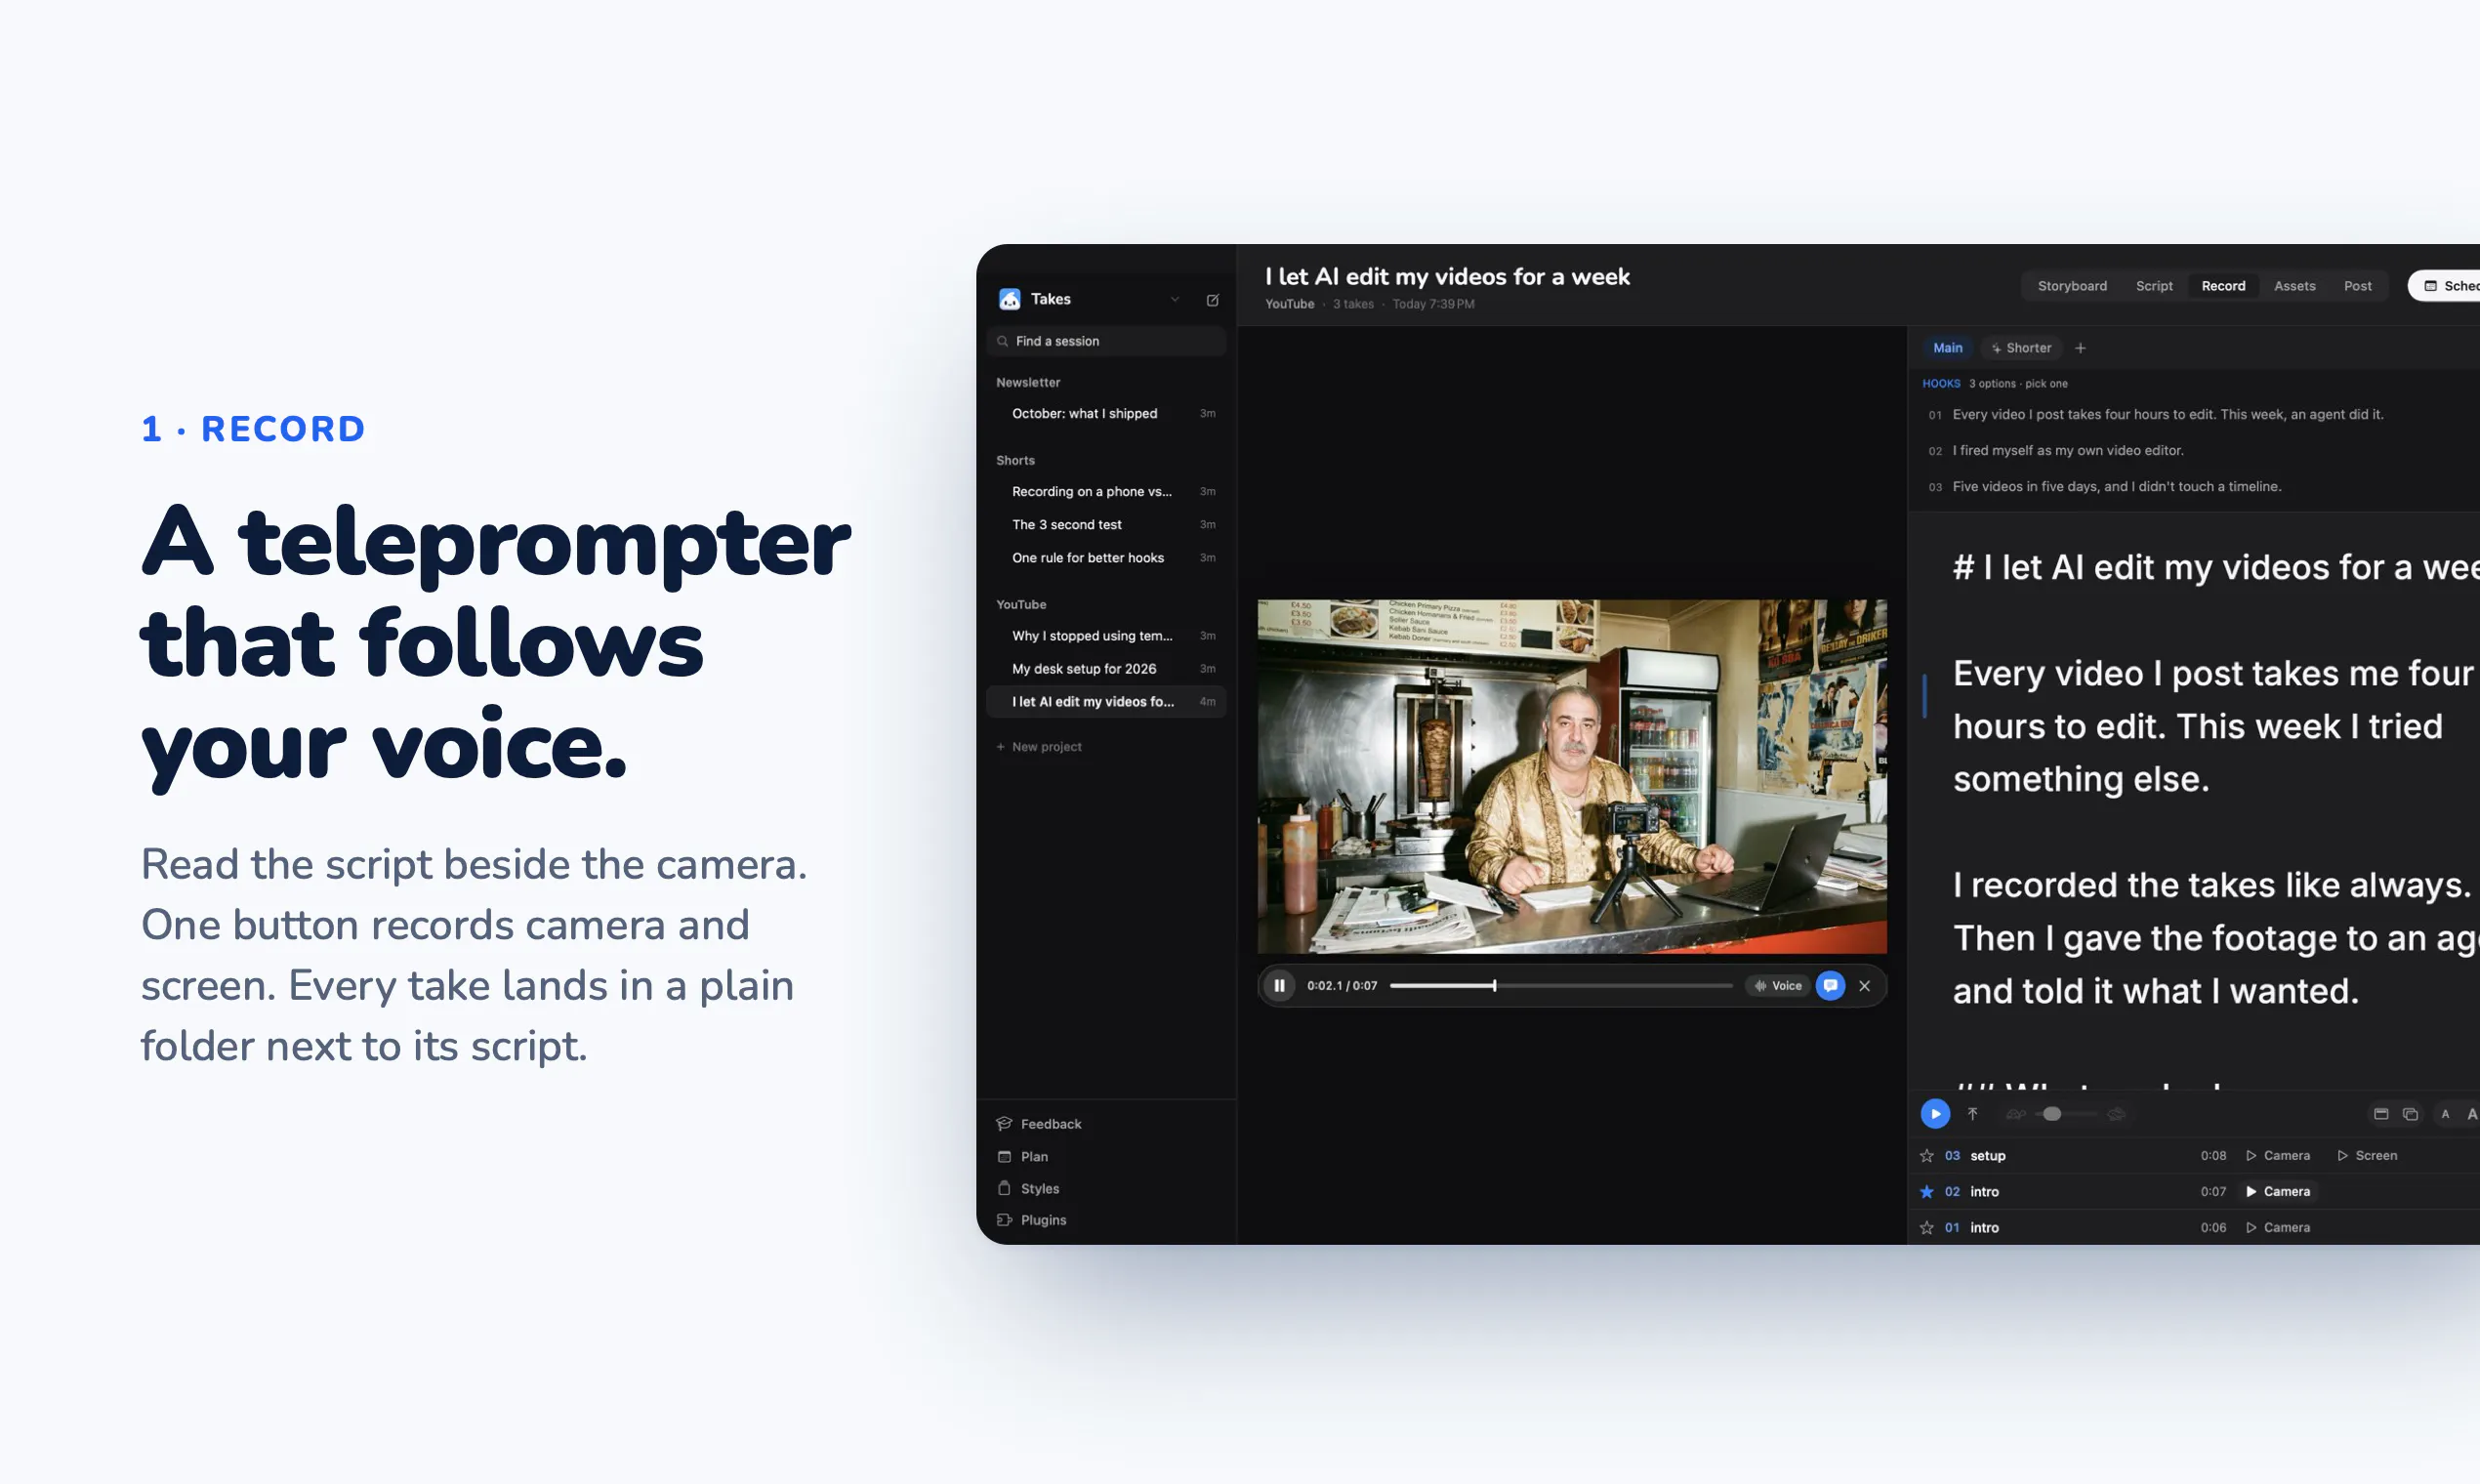
Task: Star take 01 intro
Action: pos(1927,1228)
